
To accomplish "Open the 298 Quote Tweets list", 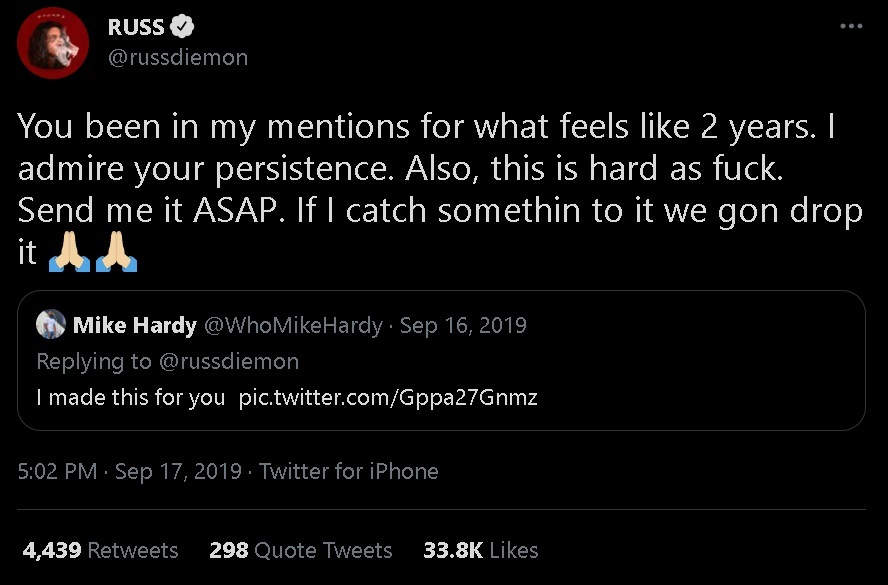I will [300, 550].
